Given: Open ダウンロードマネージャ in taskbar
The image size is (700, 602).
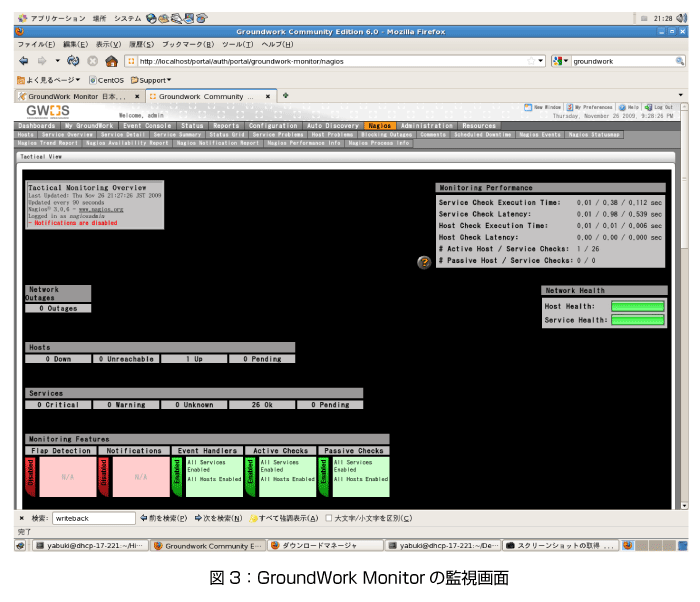Looking at the screenshot, I should tap(326, 545).
